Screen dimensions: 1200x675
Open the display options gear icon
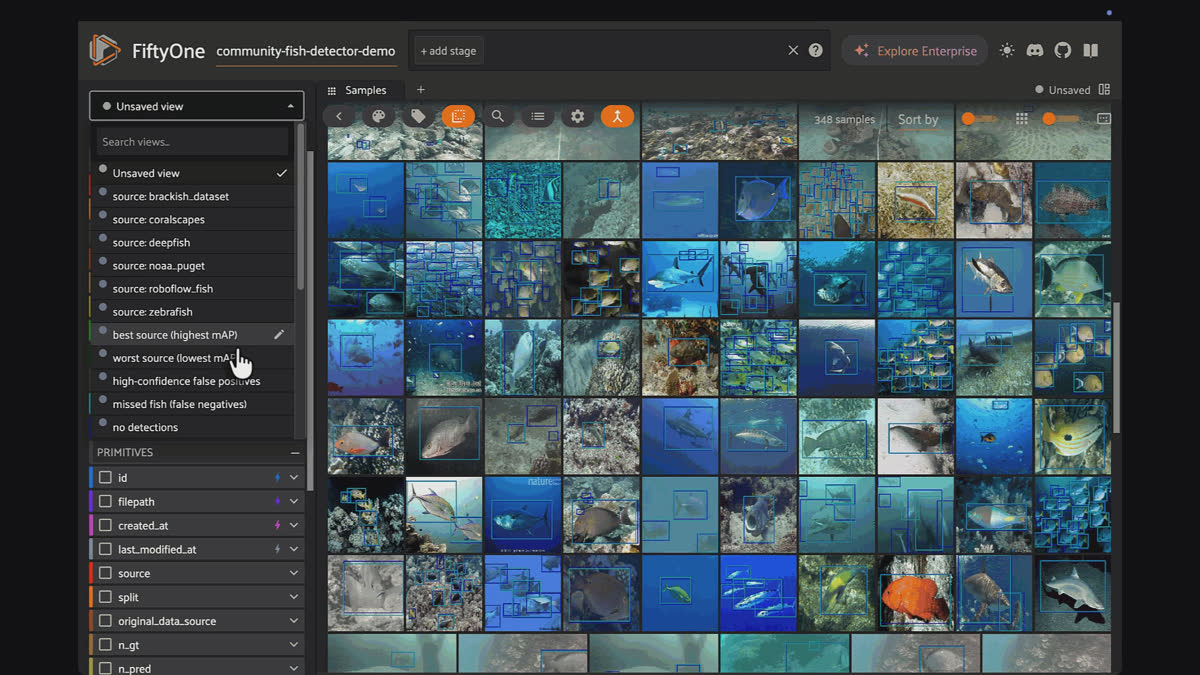(x=577, y=117)
